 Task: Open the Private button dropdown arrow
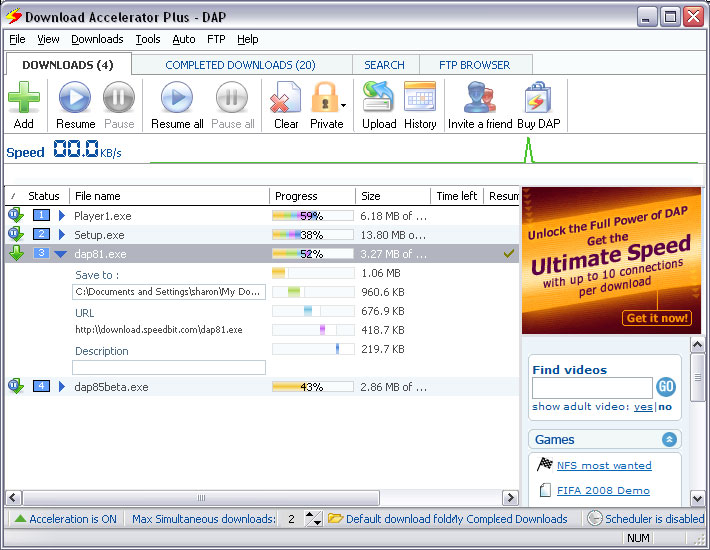click(x=344, y=104)
